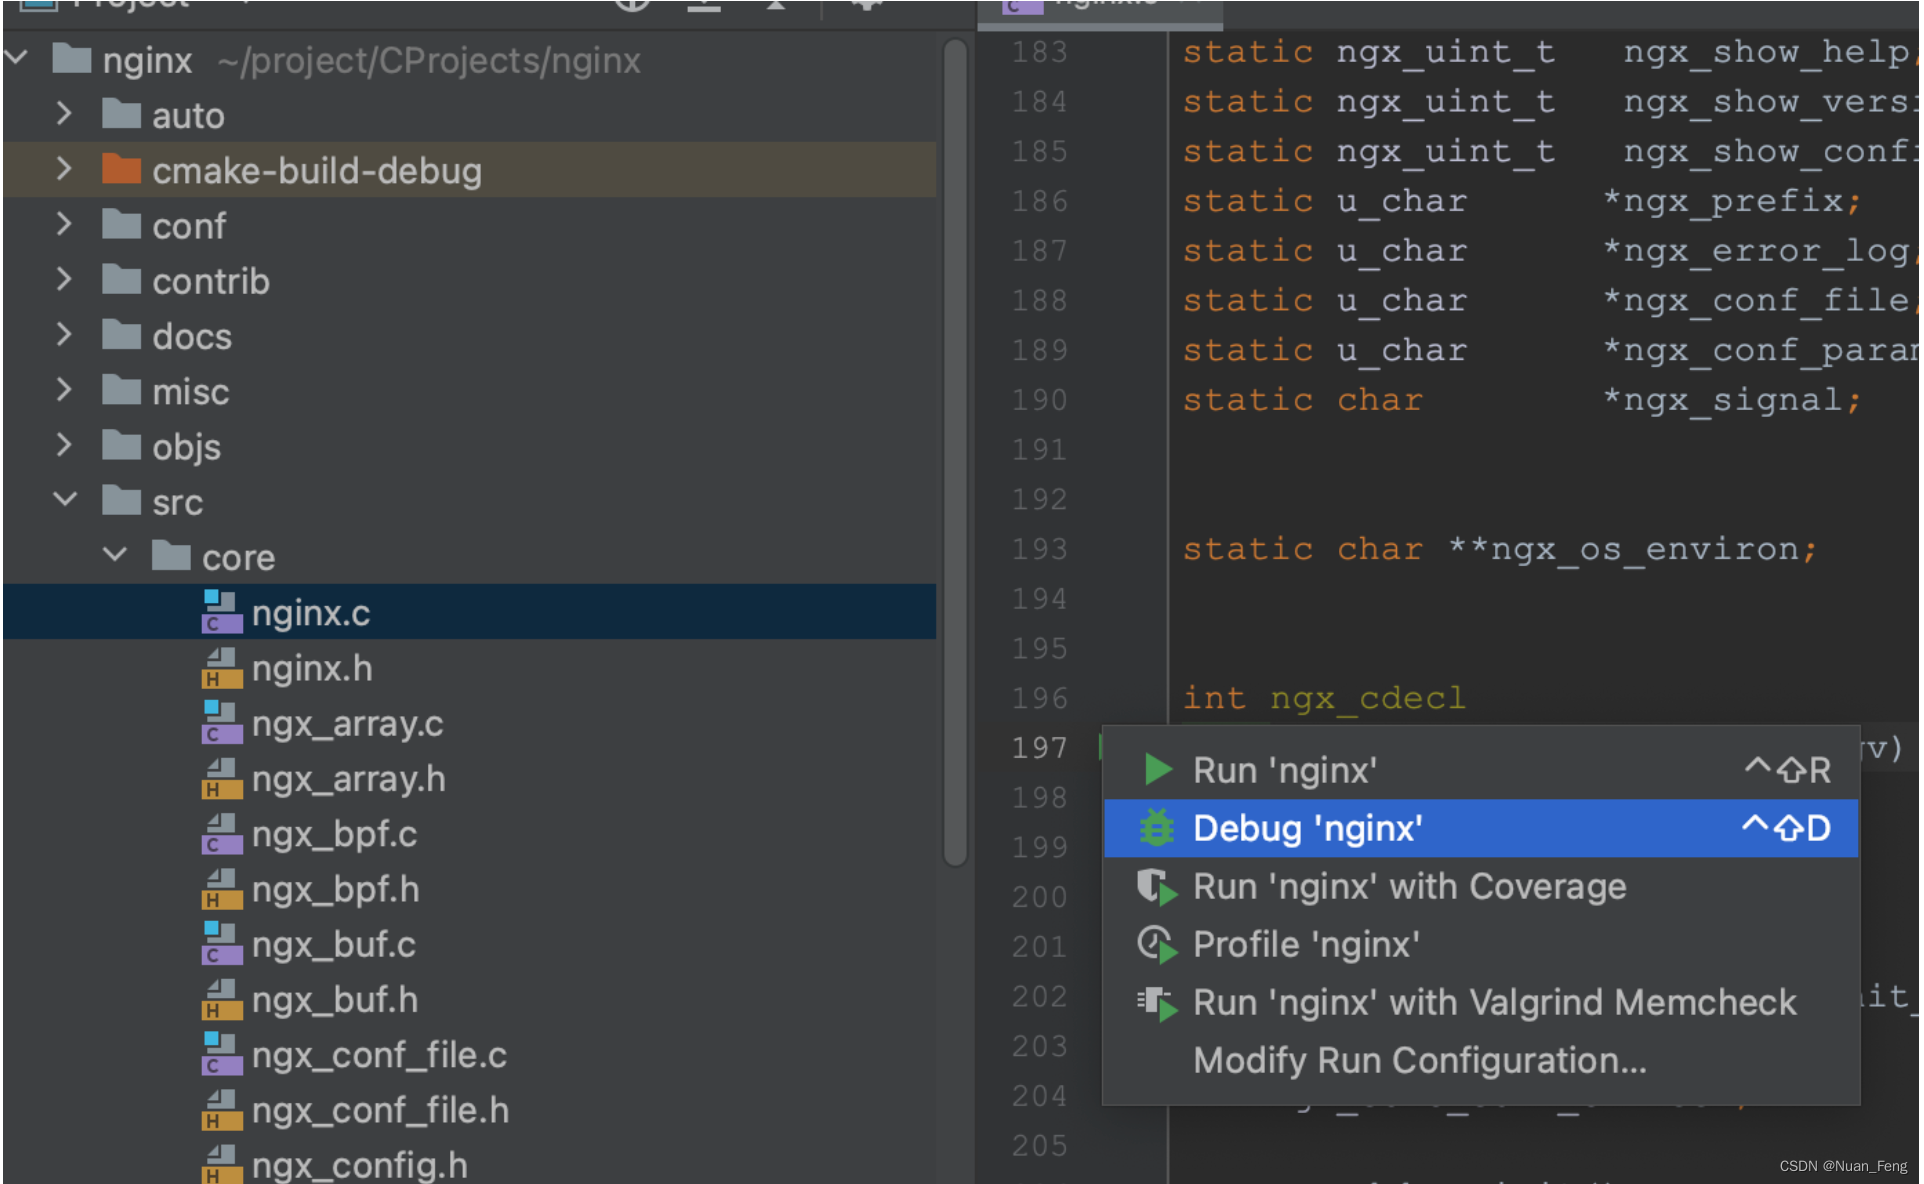
Task: Choose Profile 'nginx' option
Action: [x=1480, y=944]
